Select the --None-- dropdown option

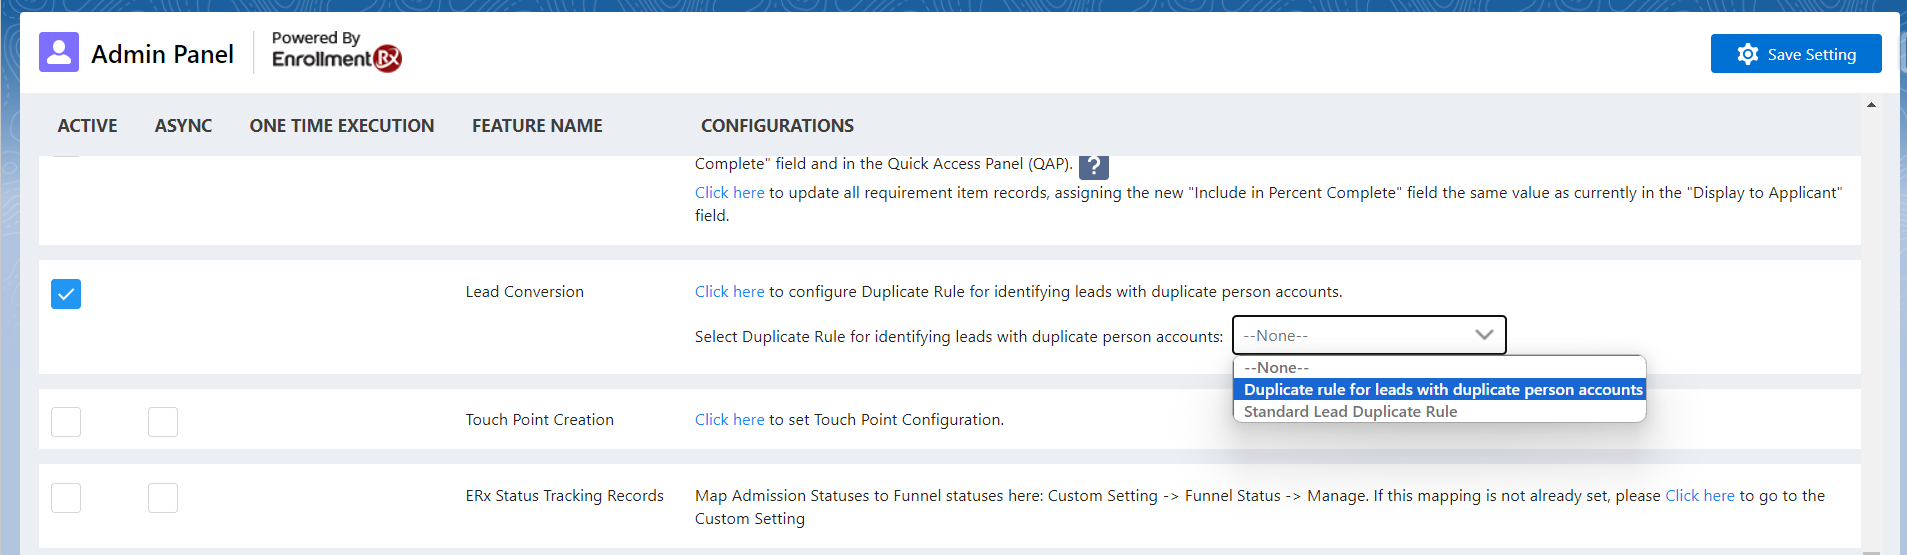pos(1276,368)
